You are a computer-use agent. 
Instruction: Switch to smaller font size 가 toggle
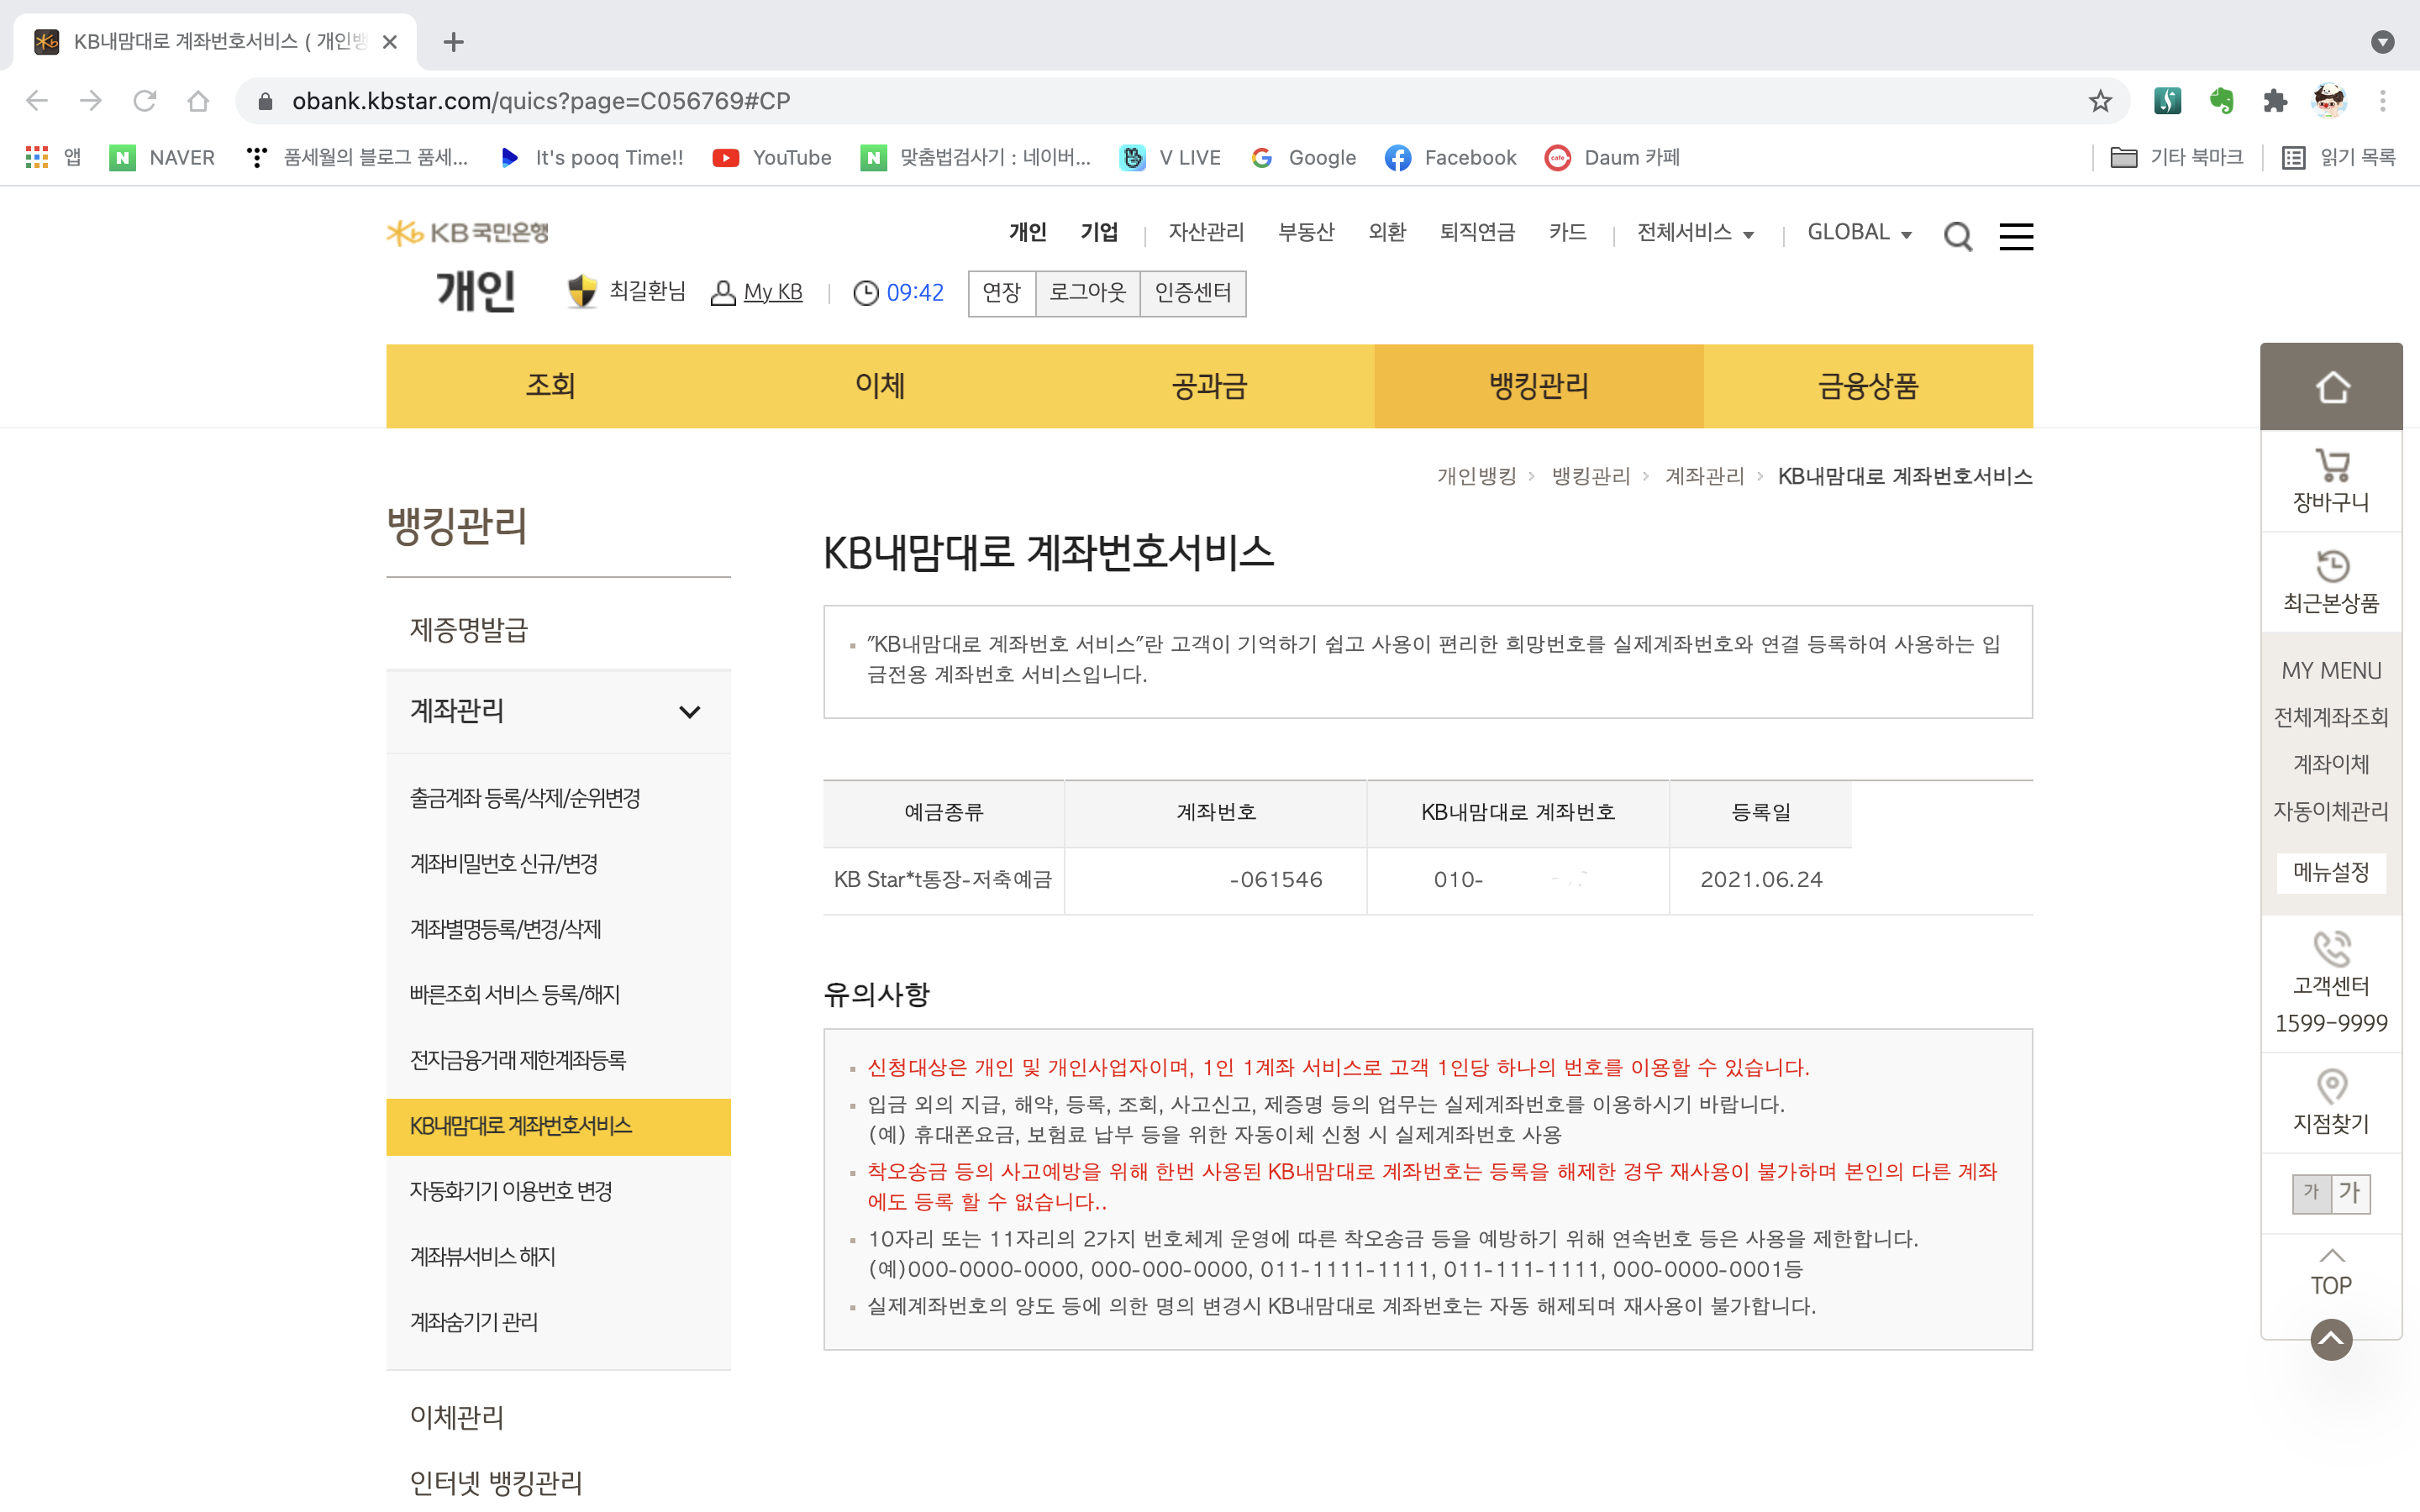[x=2310, y=1192]
